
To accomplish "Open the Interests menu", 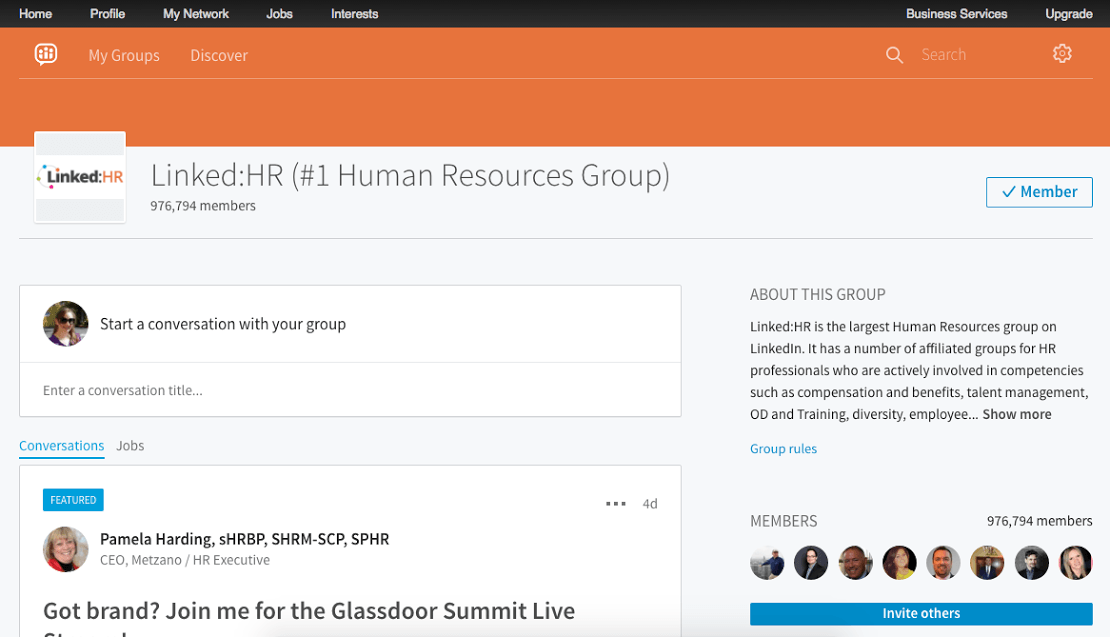I will pyautogui.click(x=355, y=13).
